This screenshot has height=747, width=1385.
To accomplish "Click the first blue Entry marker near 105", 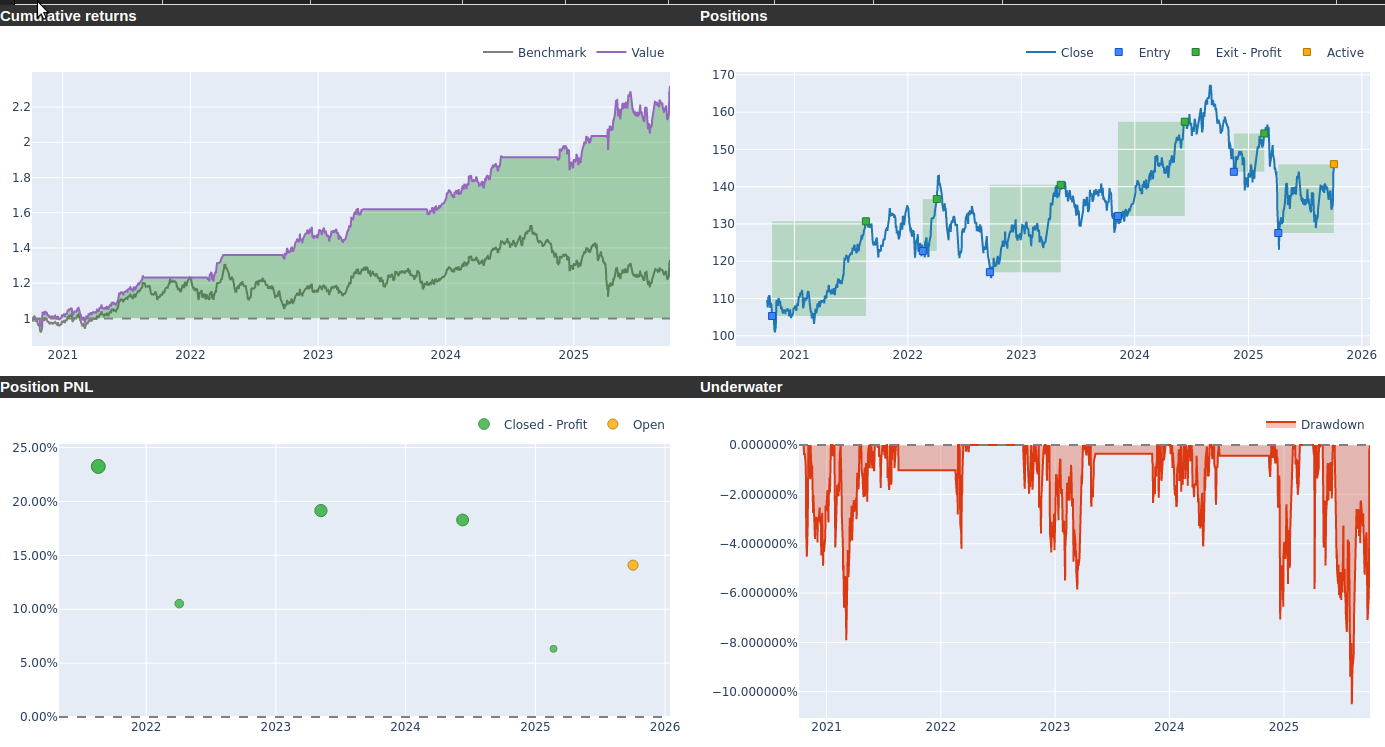I will click(x=772, y=316).
